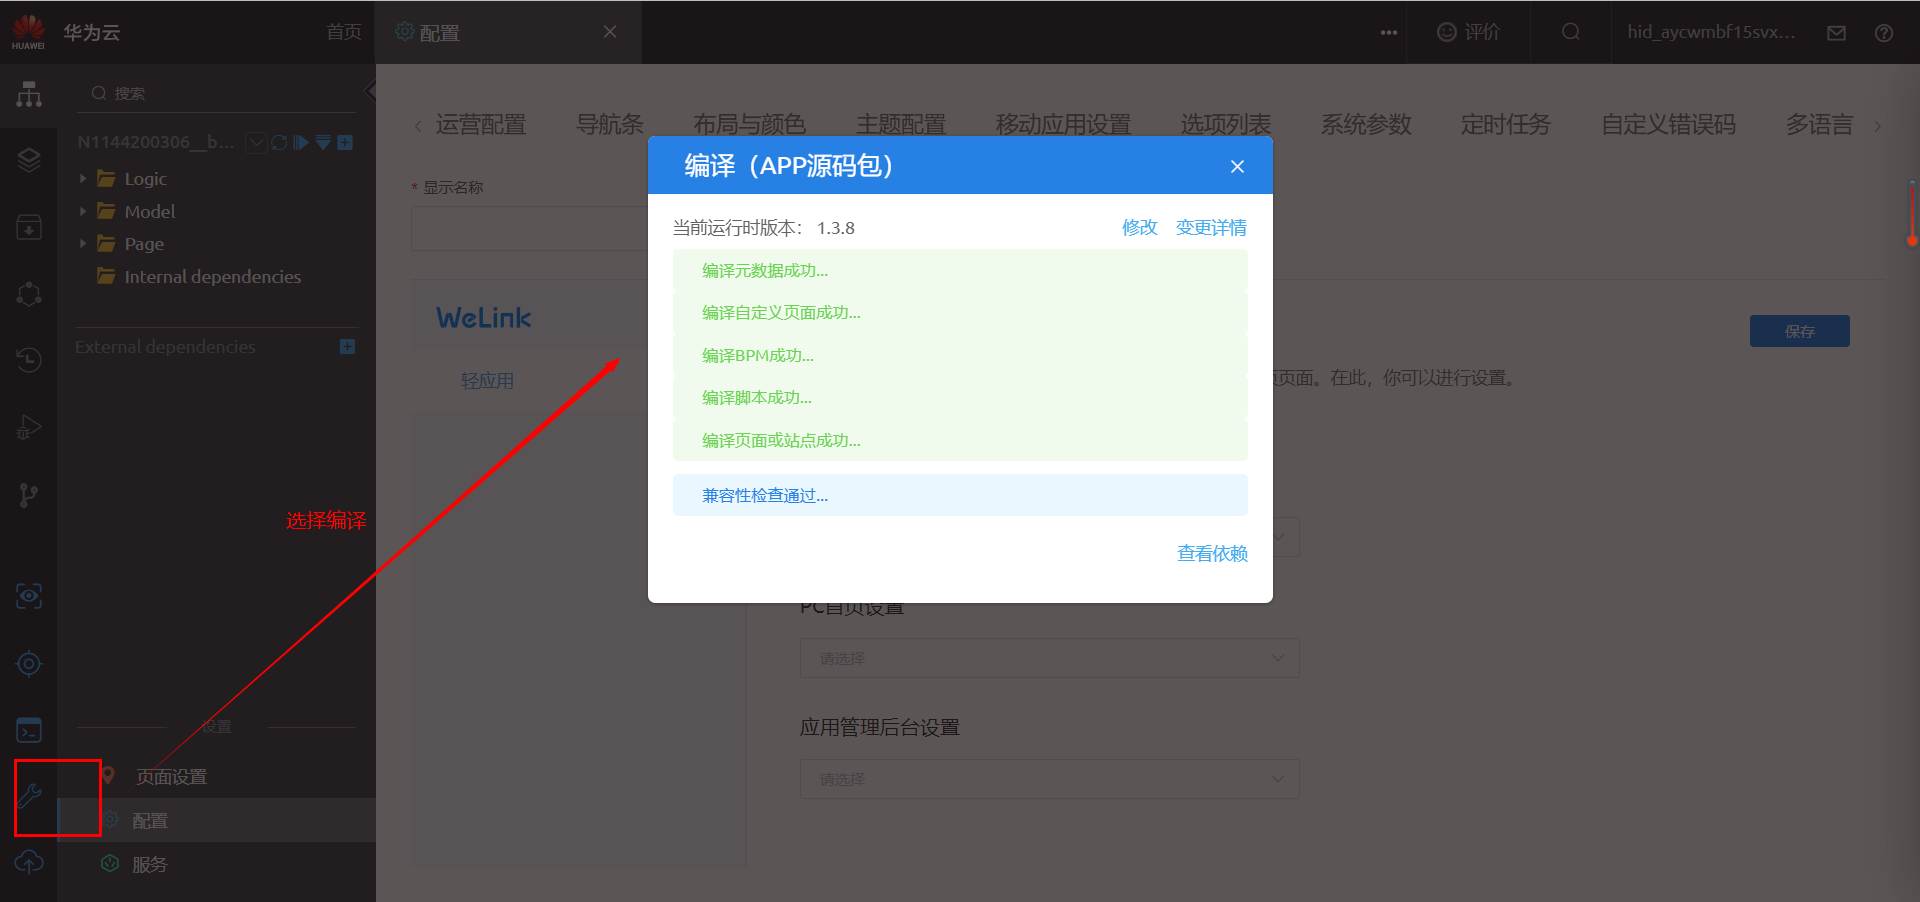Select the layers icon in left sidebar
1920x902 pixels.
(28, 160)
